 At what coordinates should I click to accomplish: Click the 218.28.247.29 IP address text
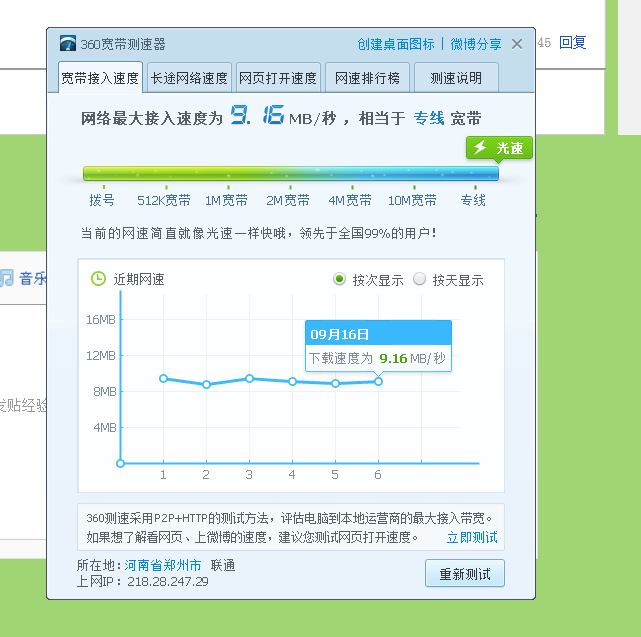click(168, 581)
